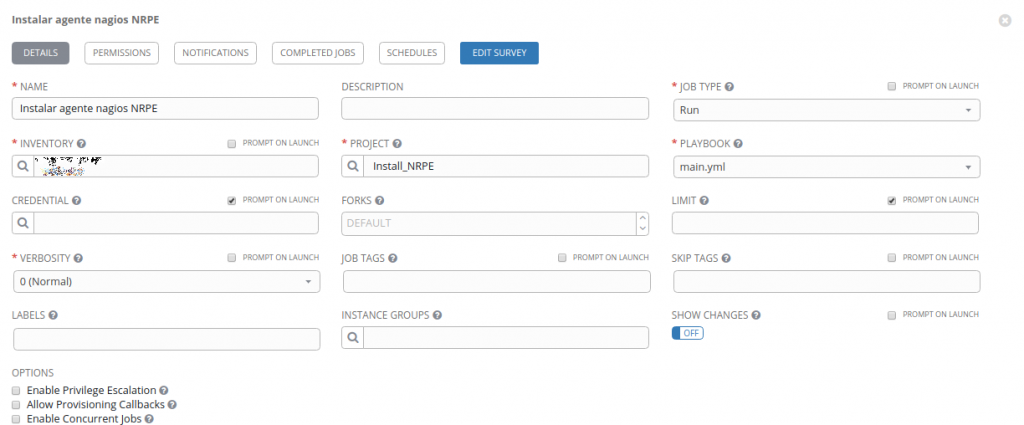The width and height of the screenshot is (1024, 425).
Task: Click the Inventory text field
Action: 176,166
